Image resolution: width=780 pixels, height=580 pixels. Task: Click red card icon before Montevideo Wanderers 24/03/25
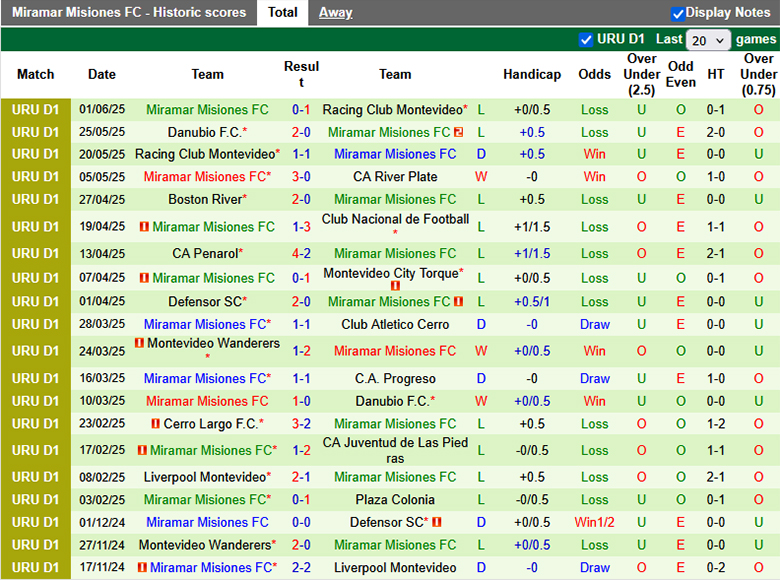(139, 343)
